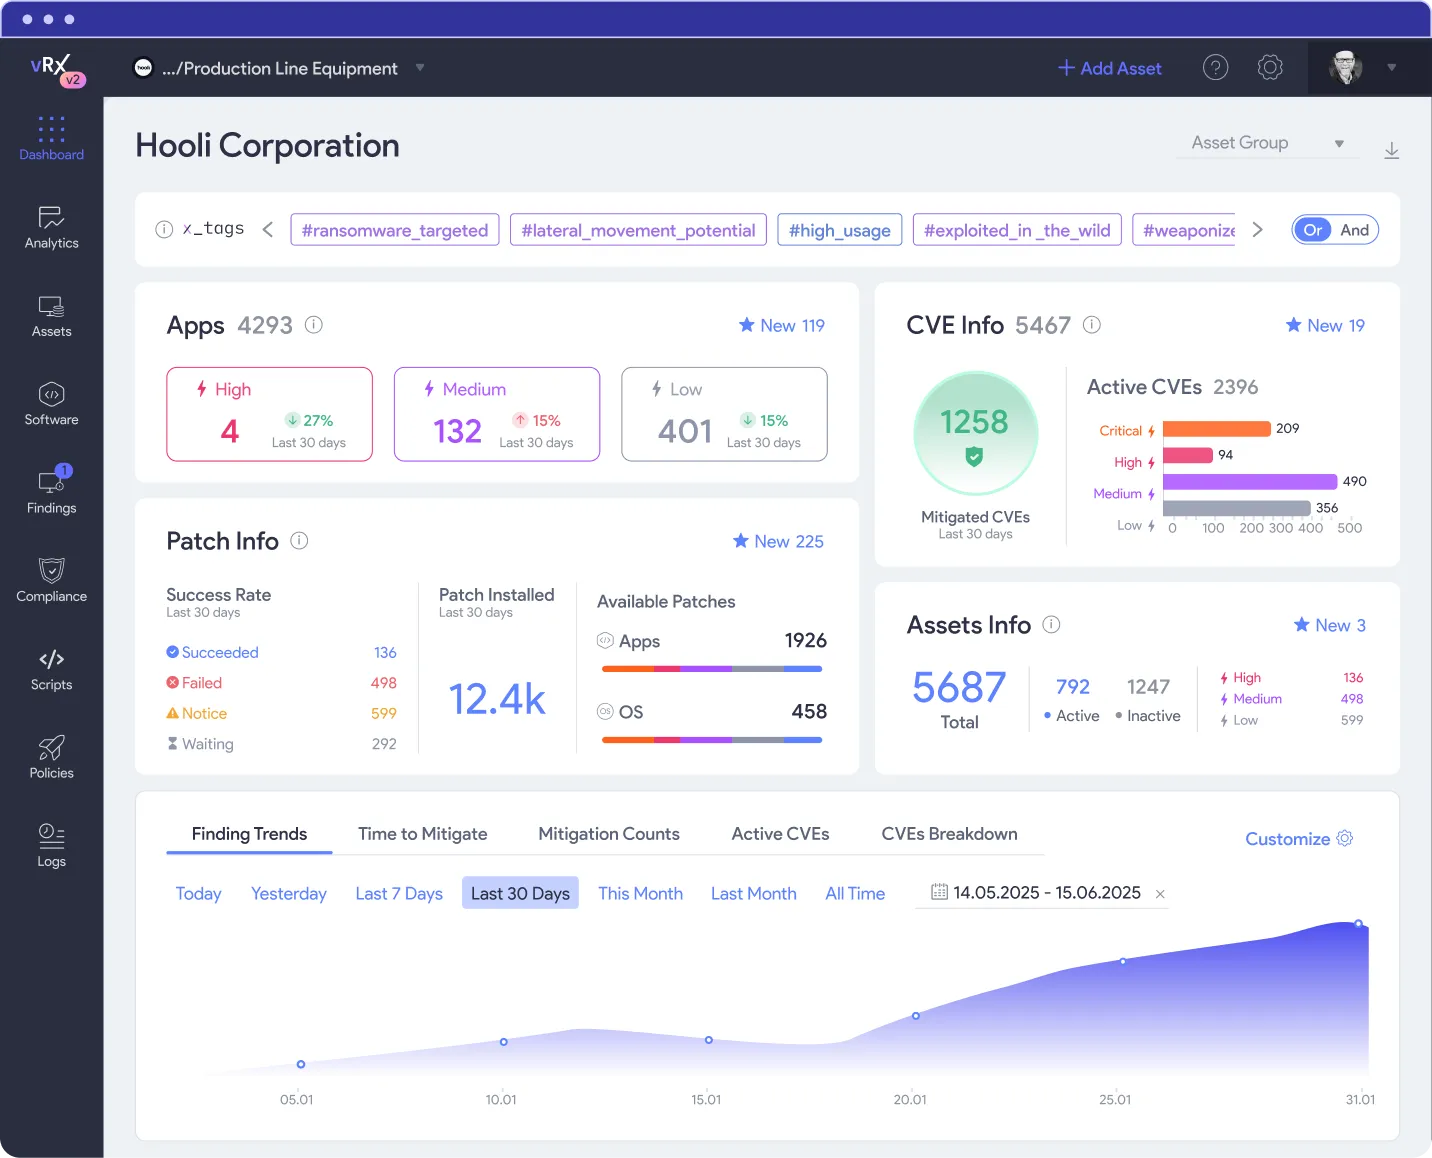The height and width of the screenshot is (1158, 1432).
Task: Toggle the #exploited_in_the_wild tag
Action: pos(1017,230)
